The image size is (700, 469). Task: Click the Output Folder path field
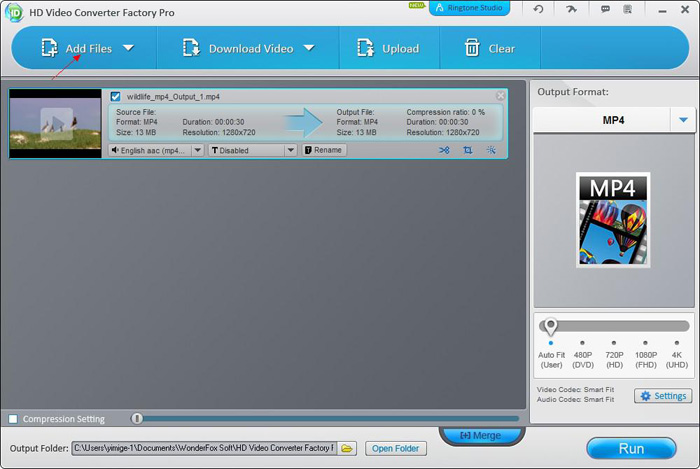(x=204, y=448)
